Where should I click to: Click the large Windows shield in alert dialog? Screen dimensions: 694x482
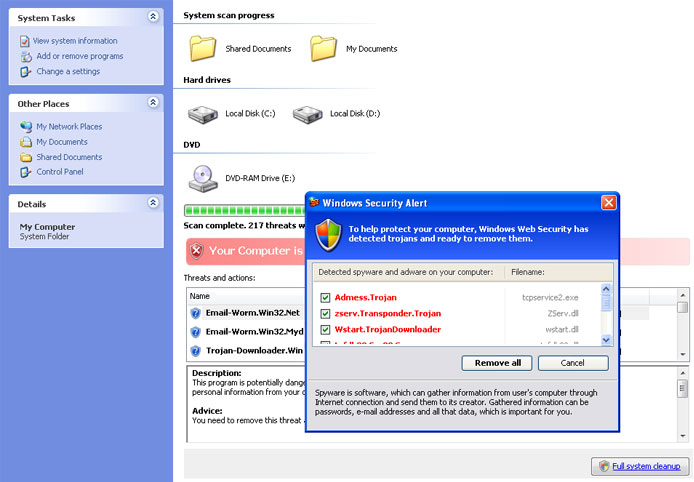pos(328,235)
